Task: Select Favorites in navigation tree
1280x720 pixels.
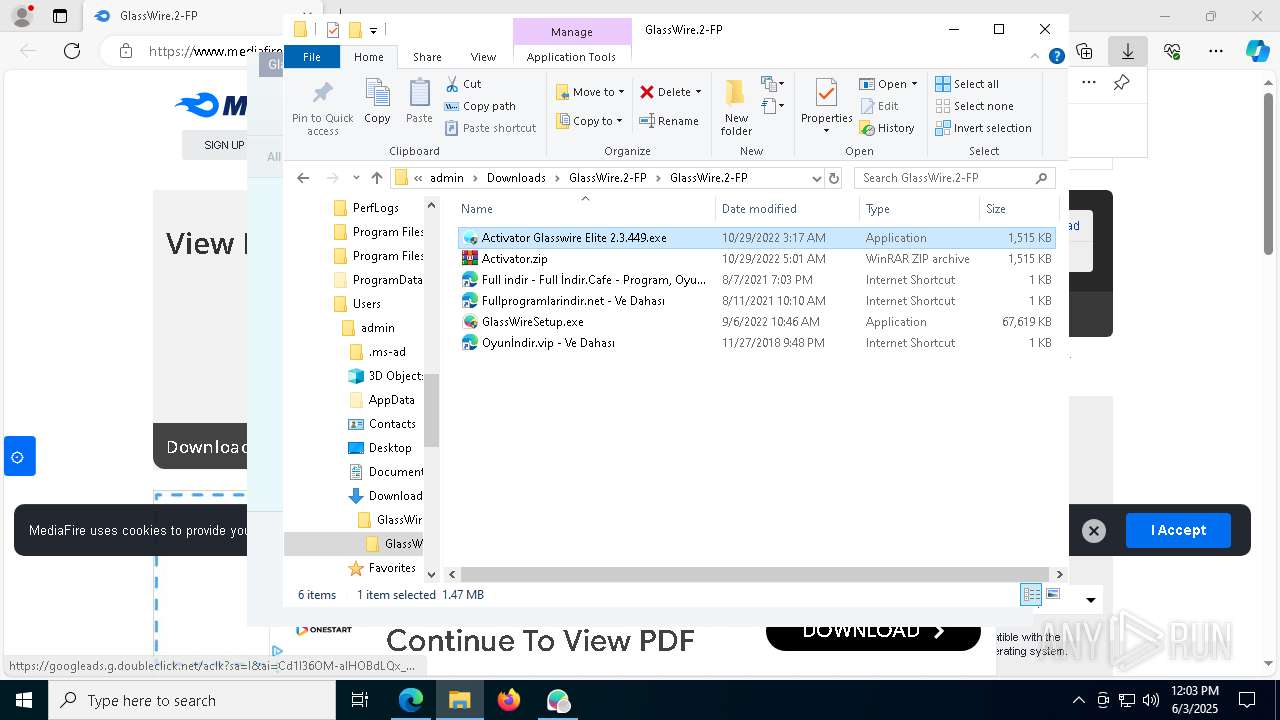Action: click(x=392, y=568)
